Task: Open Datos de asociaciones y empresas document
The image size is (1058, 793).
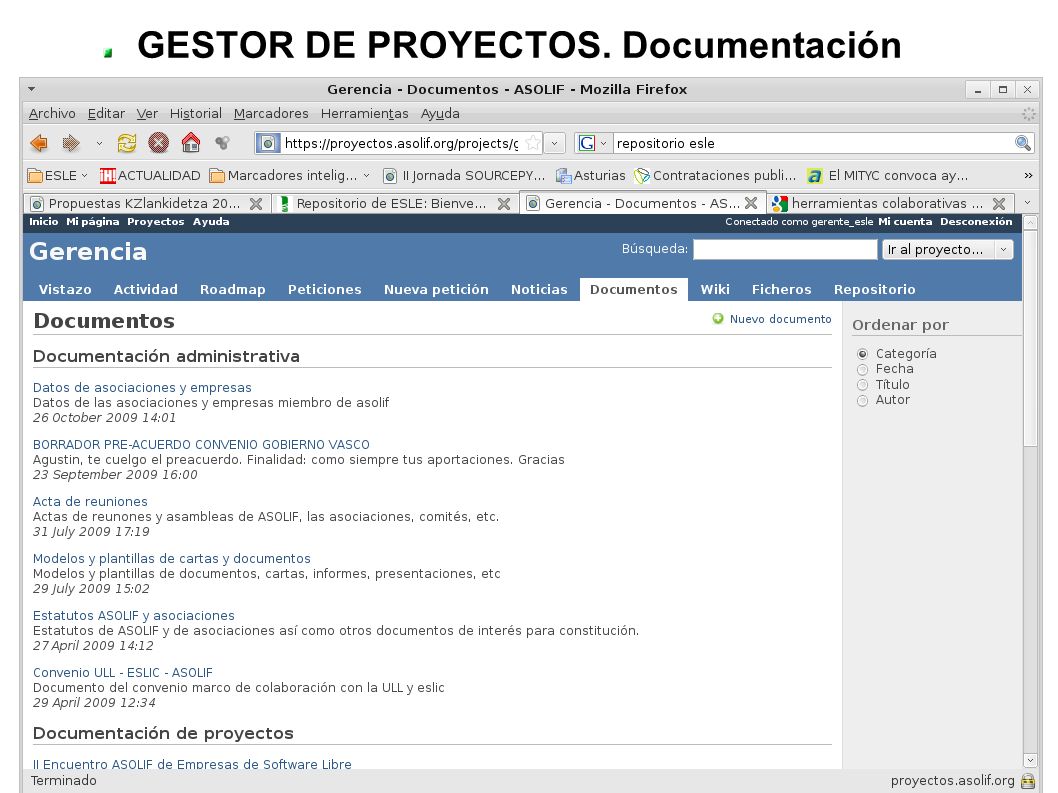Action: (x=142, y=387)
